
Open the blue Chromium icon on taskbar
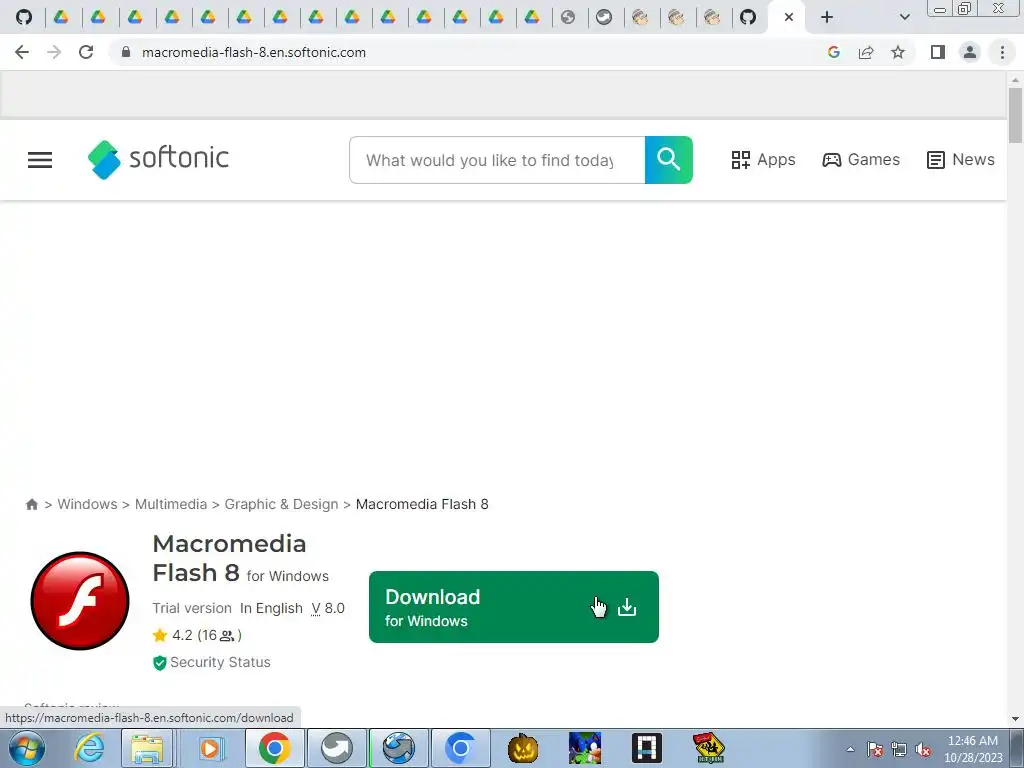460,748
